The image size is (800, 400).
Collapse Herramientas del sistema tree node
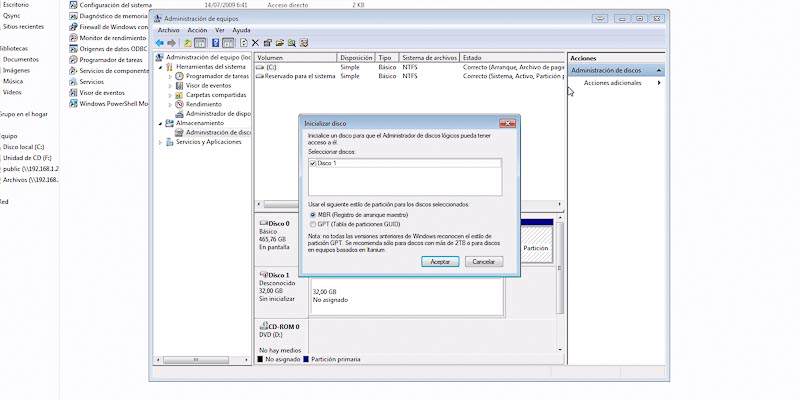click(x=160, y=67)
